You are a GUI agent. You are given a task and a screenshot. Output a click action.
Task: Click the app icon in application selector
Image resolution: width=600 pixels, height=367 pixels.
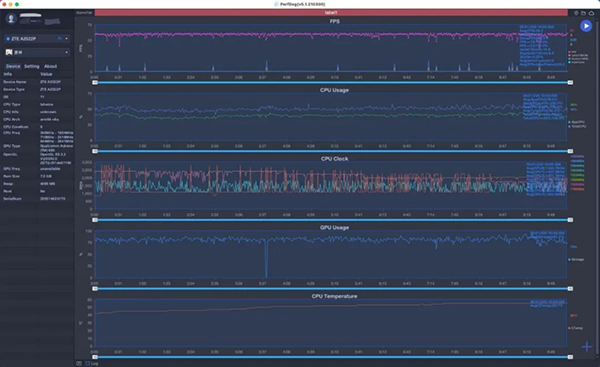click(x=9, y=52)
